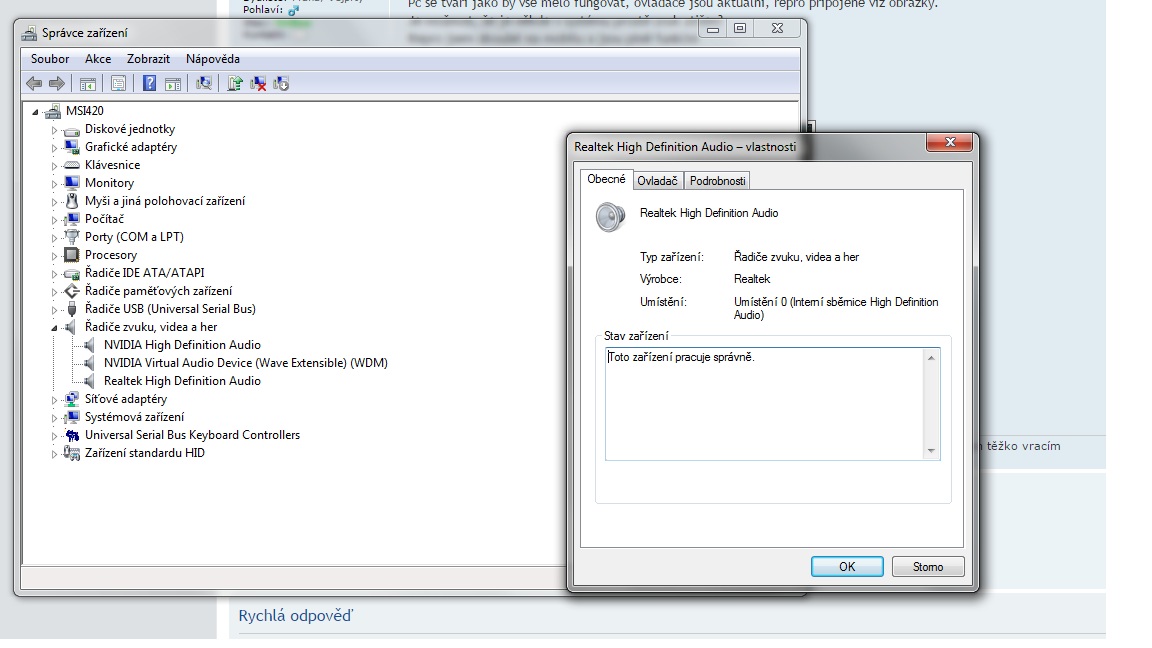Click the Disable device icon with down arrow
1152x648 pixels.
[281, 84]
